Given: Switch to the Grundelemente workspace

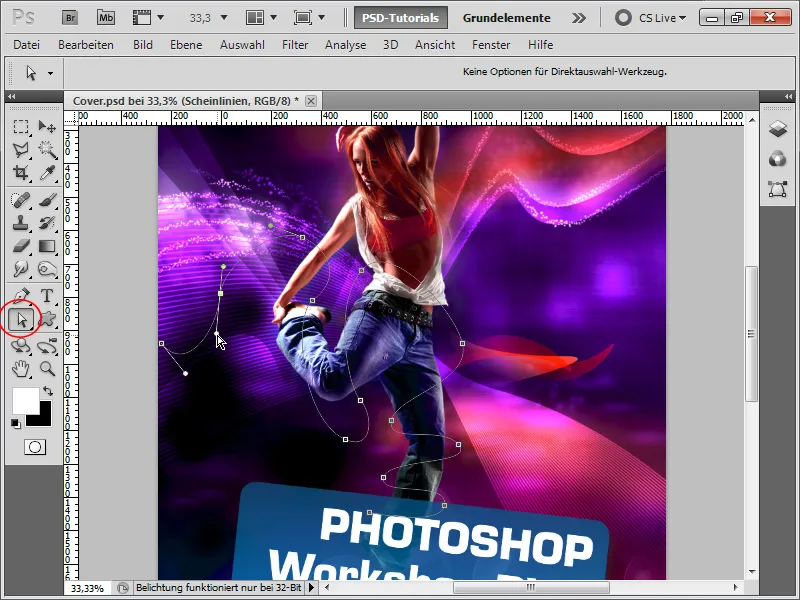Looking at the screenshot, I should pyautogui.click(x=507, y=18).
